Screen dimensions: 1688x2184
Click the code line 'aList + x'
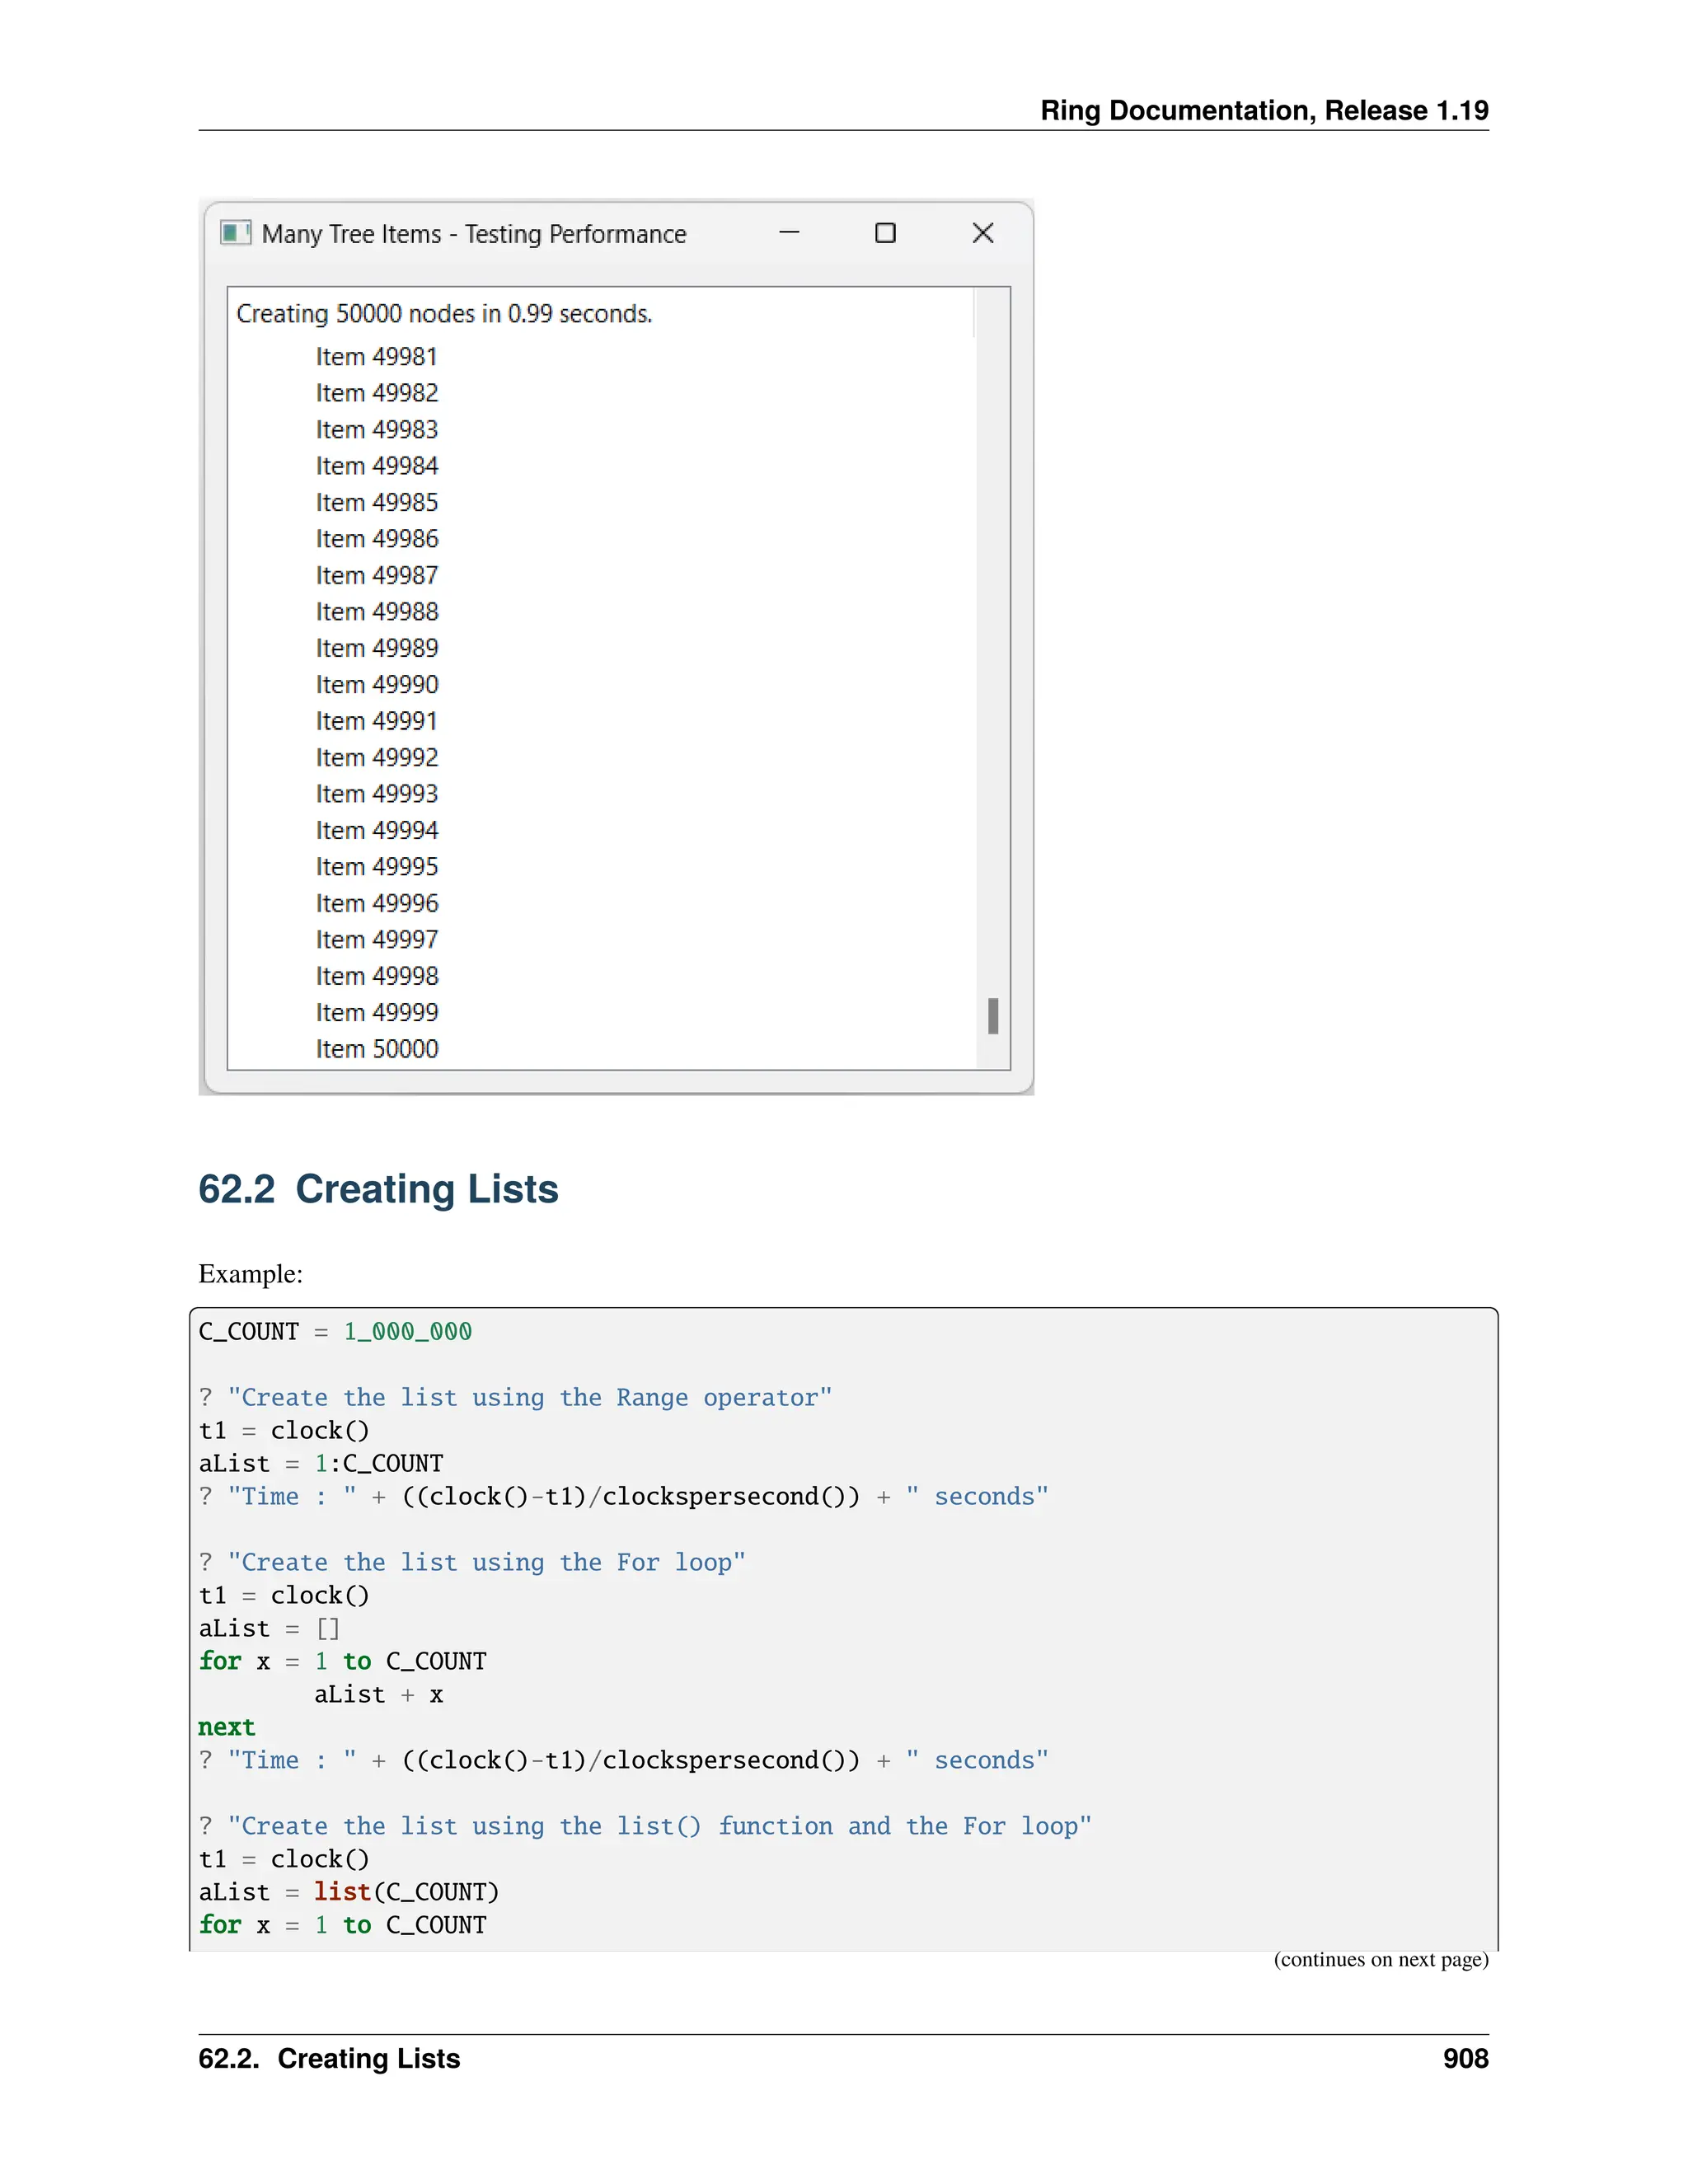[379, 1695]
